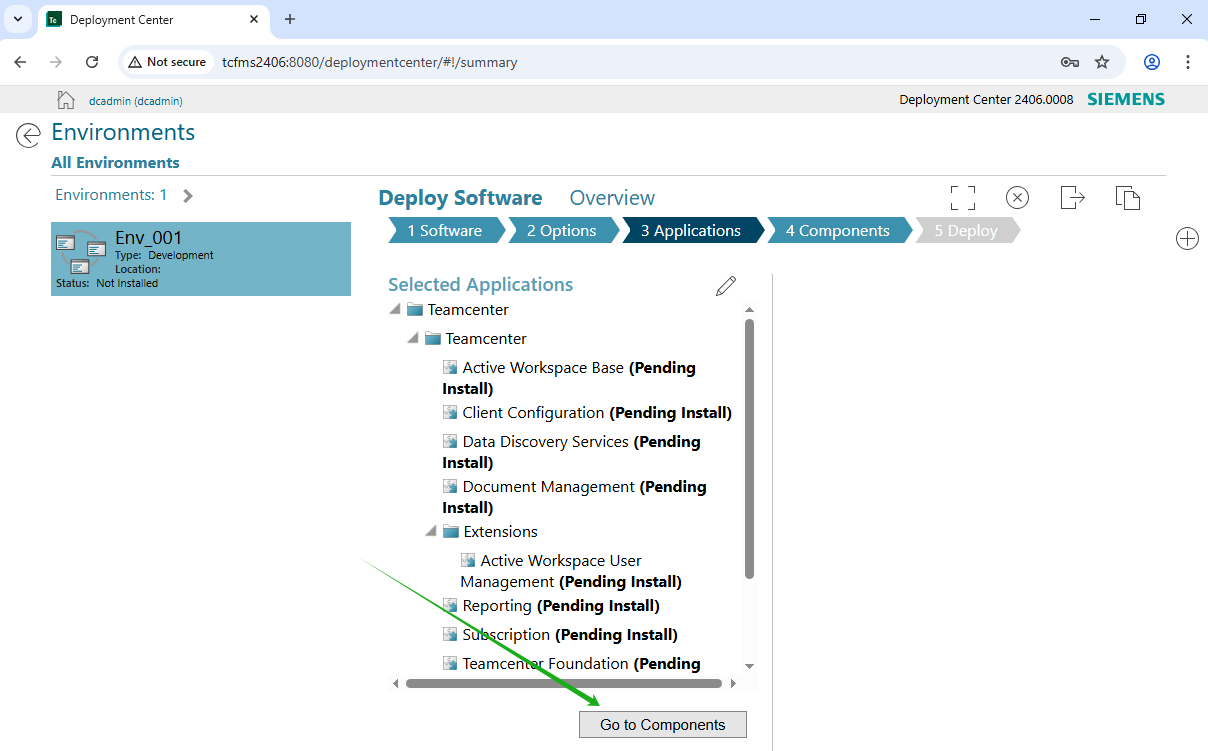
Task: Click the Active Workspace Base application icon
Action: (x=450, y=367)
